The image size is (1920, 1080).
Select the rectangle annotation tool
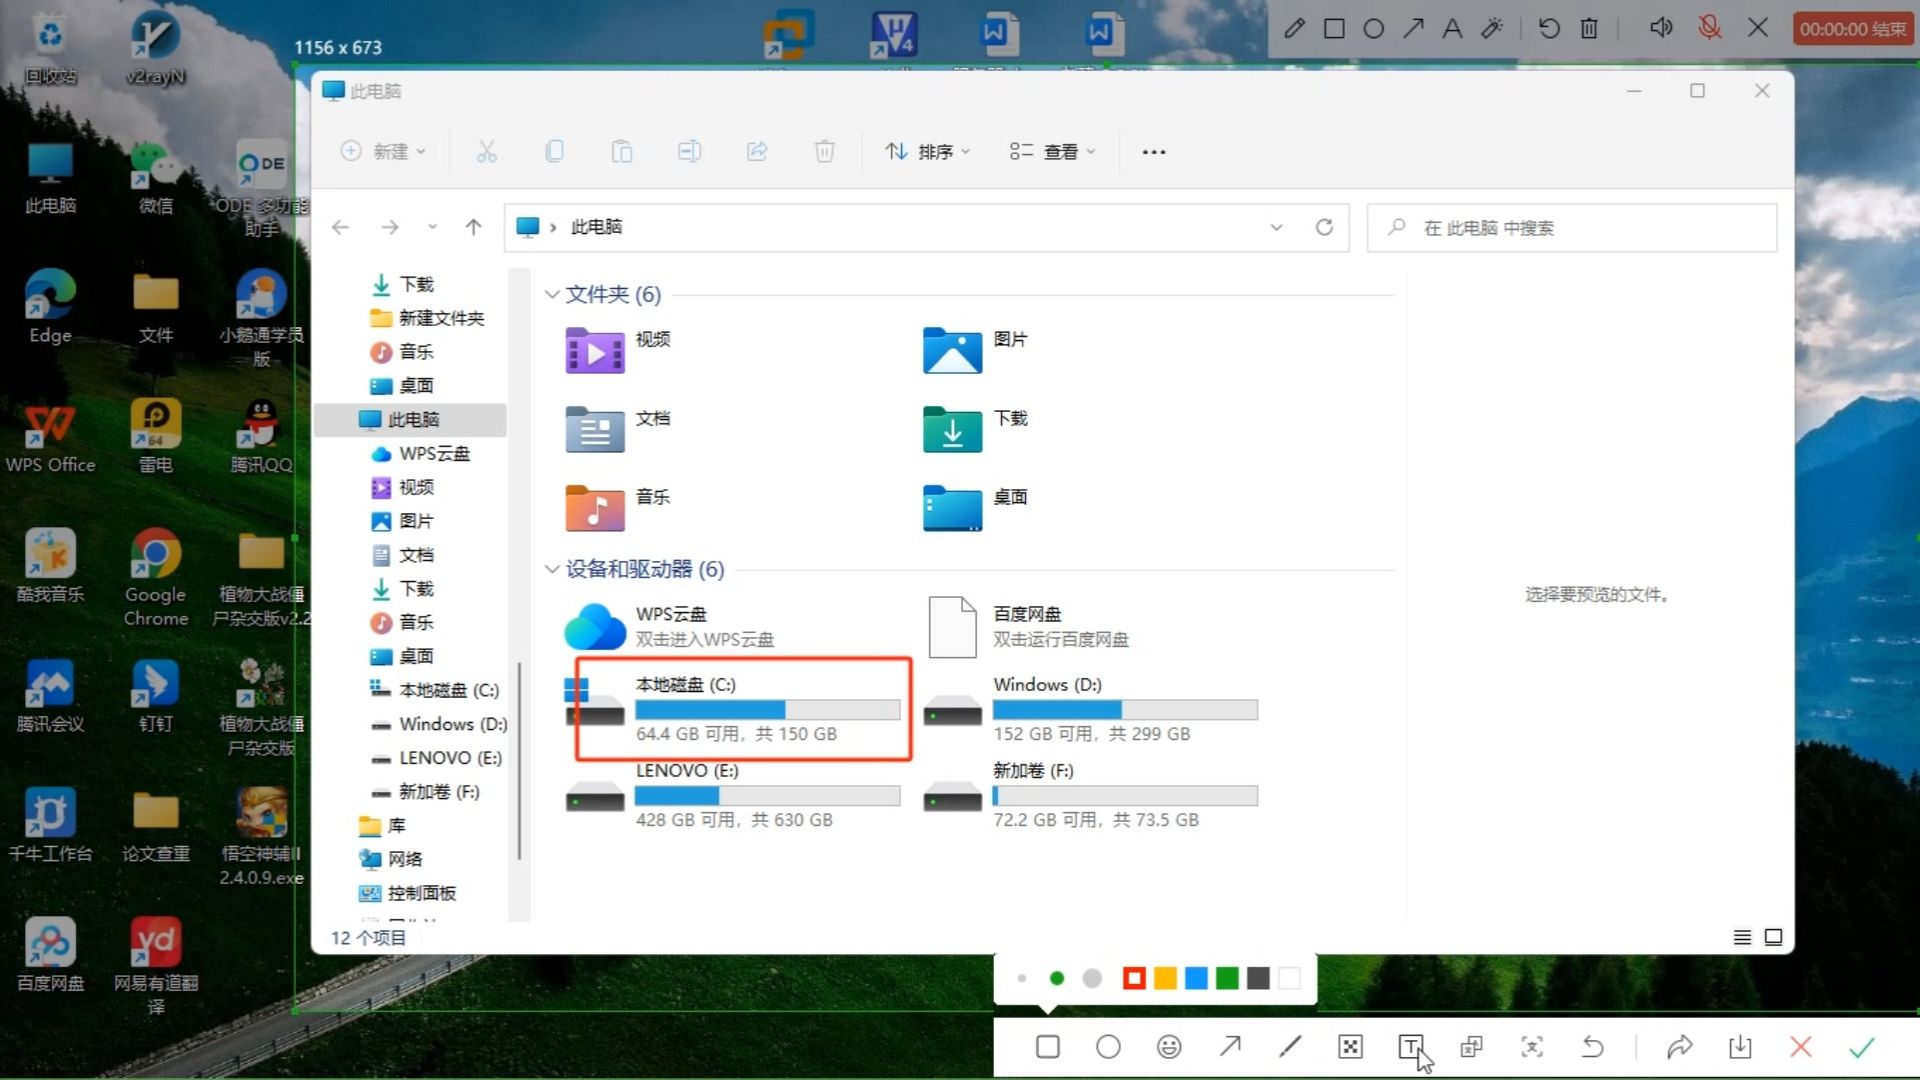pos(1048,1046)
